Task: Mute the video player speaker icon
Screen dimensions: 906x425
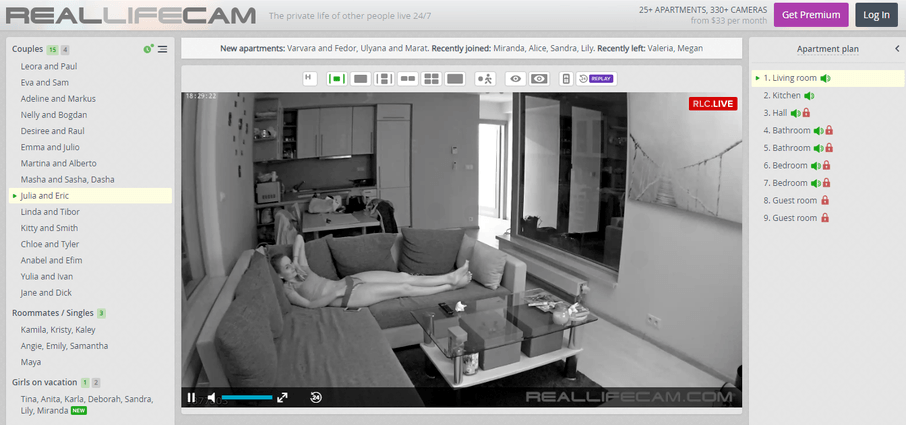Action: tap(212, 397)
